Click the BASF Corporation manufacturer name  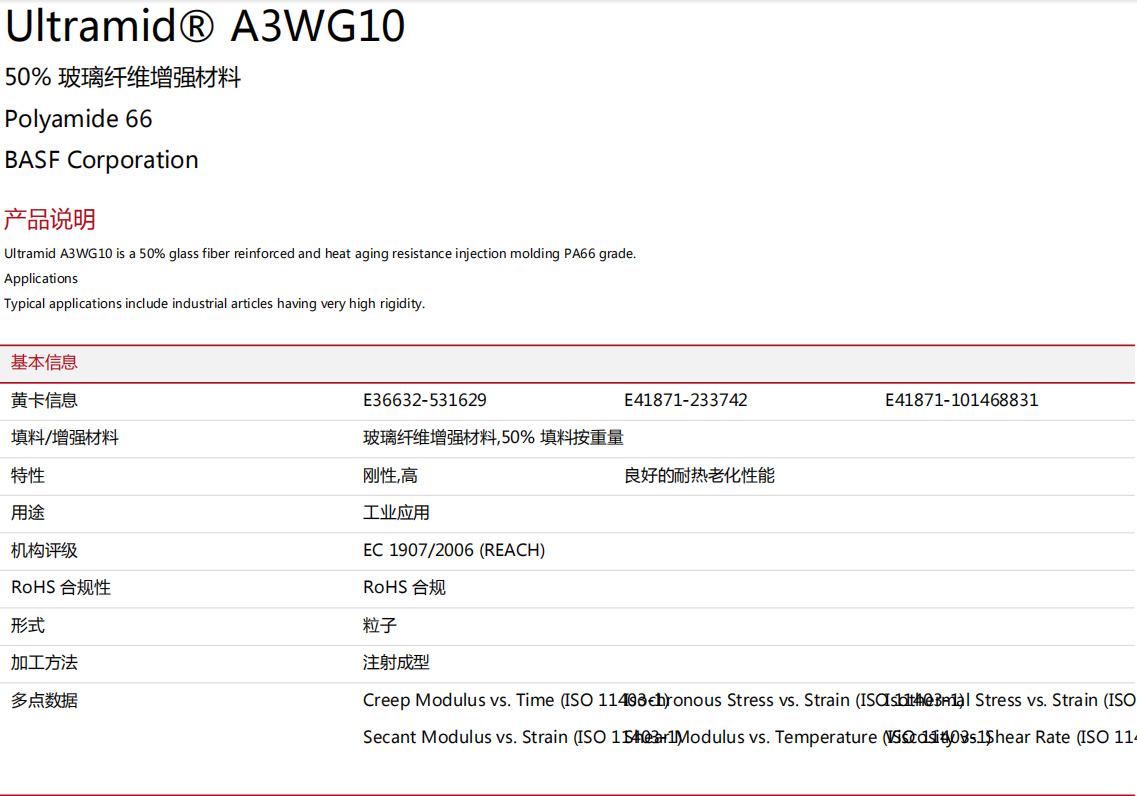coord(101,160)
